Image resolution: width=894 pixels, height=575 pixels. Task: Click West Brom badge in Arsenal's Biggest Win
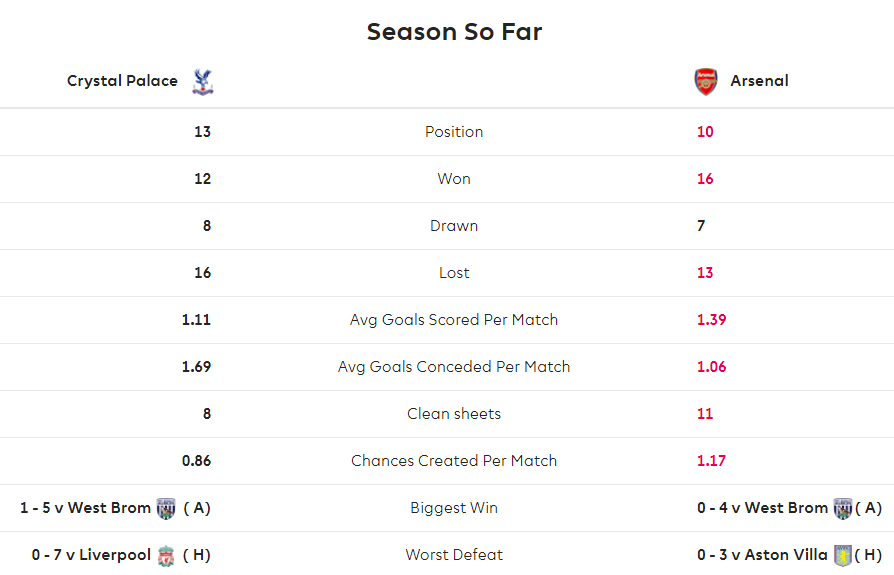coord(843,508)
